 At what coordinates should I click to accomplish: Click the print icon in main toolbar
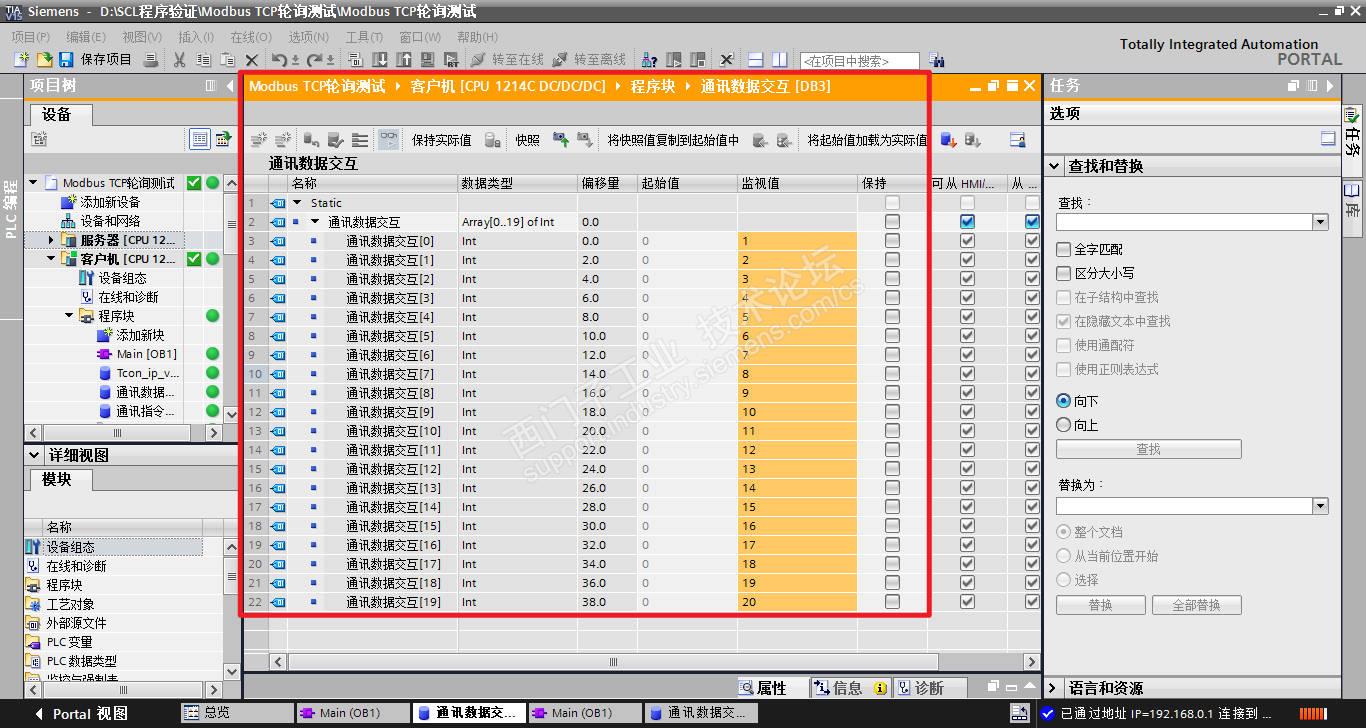(x=151, y=60)
